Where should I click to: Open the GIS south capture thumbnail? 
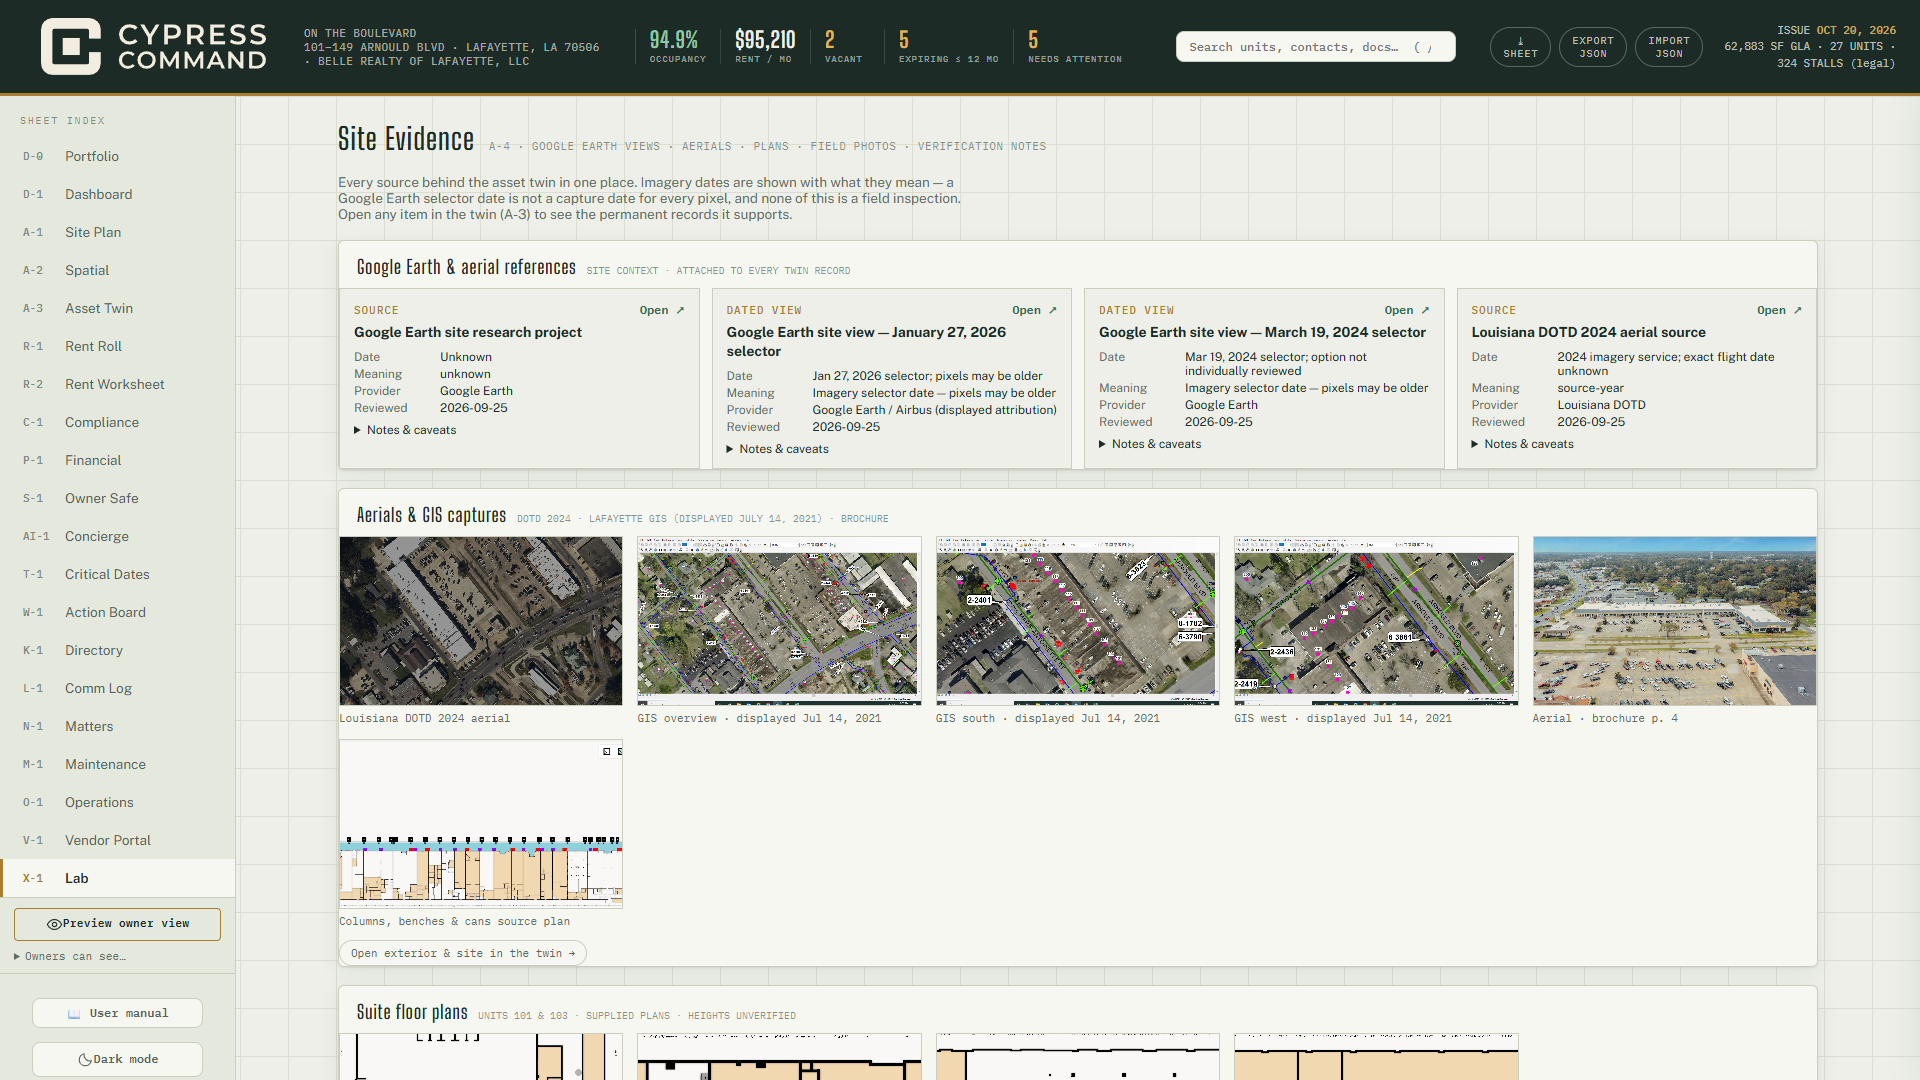[1078, 621]
